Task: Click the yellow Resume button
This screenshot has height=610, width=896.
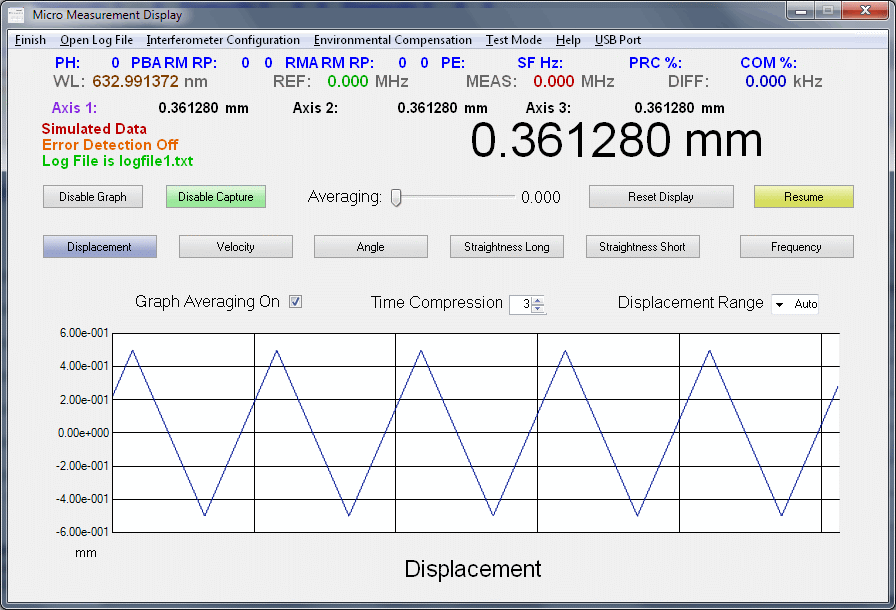Action: (x=803, y=197)
